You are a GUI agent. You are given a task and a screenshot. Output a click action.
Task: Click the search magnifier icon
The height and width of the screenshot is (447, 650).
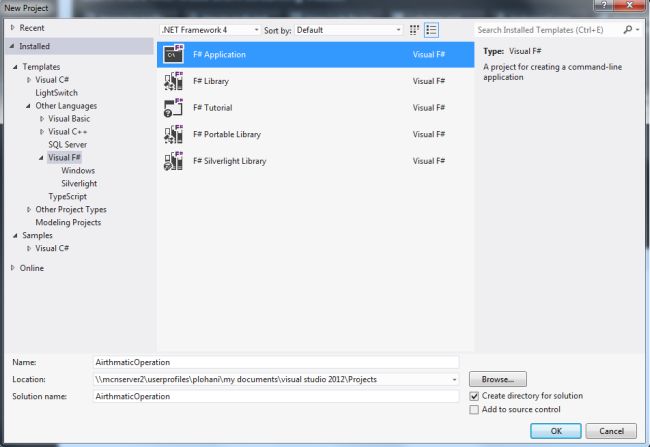point(628,29)
